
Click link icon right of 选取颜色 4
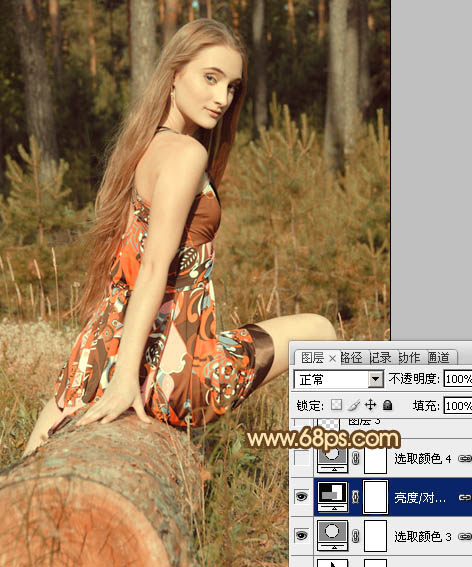465,459
